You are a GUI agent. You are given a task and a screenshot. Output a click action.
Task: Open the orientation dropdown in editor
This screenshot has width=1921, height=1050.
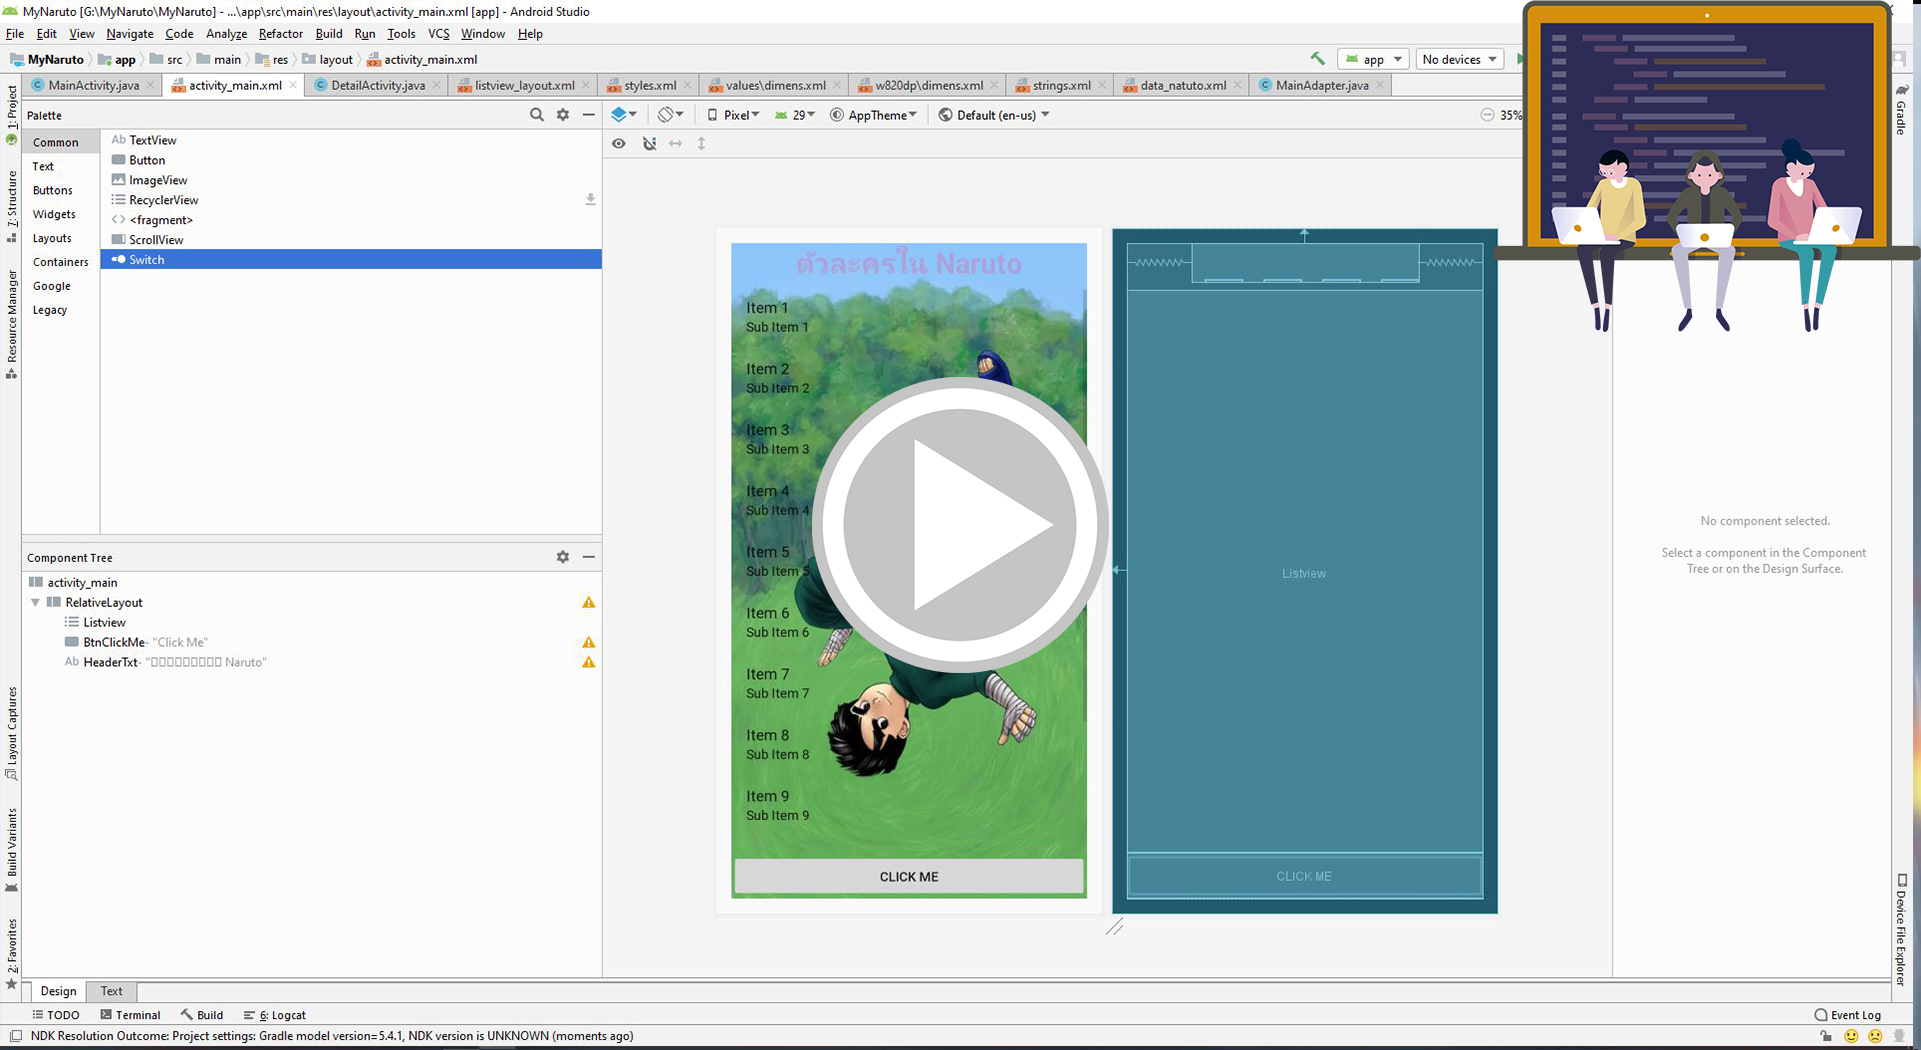[x=670, y=115]
